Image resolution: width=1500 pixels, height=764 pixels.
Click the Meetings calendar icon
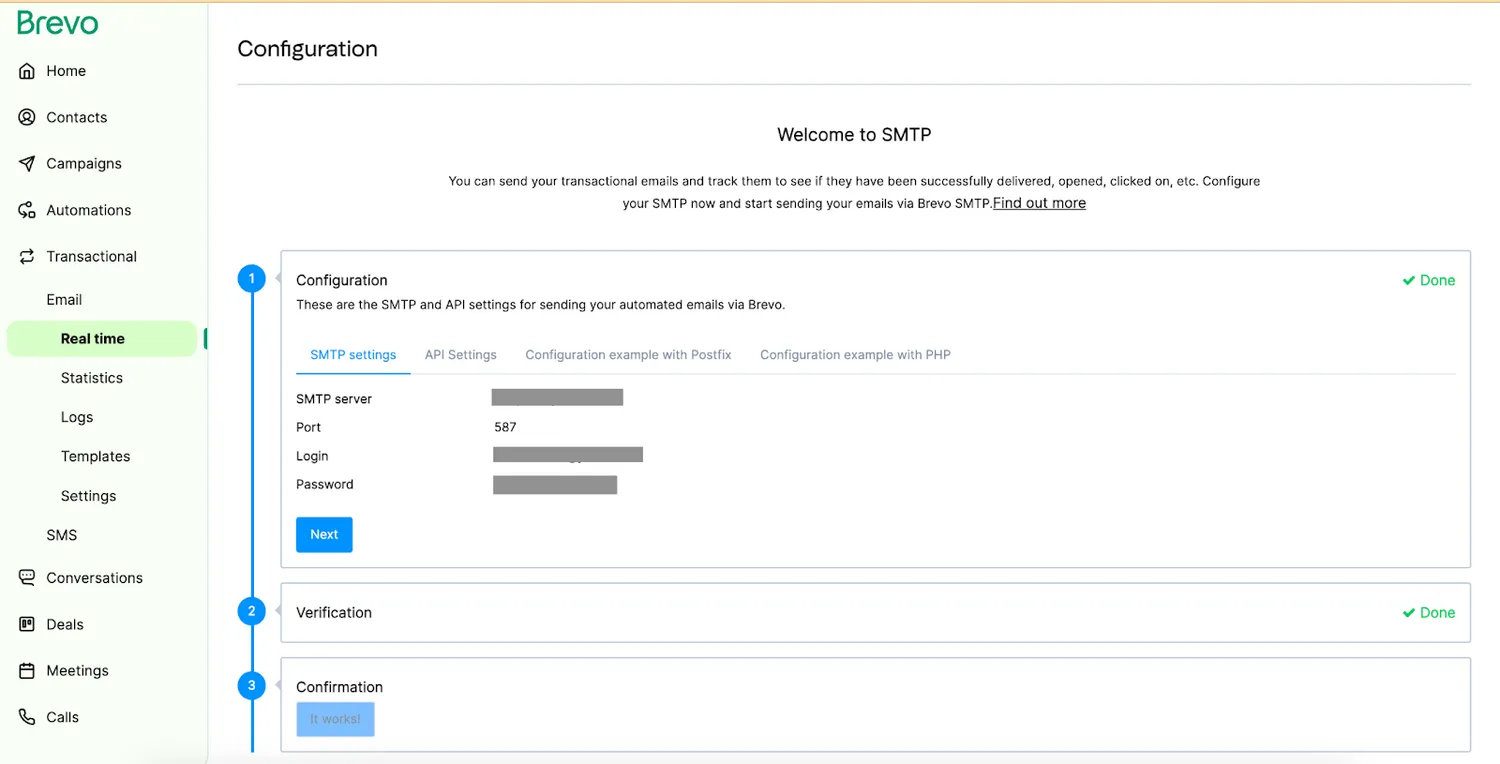coord(27,671)
